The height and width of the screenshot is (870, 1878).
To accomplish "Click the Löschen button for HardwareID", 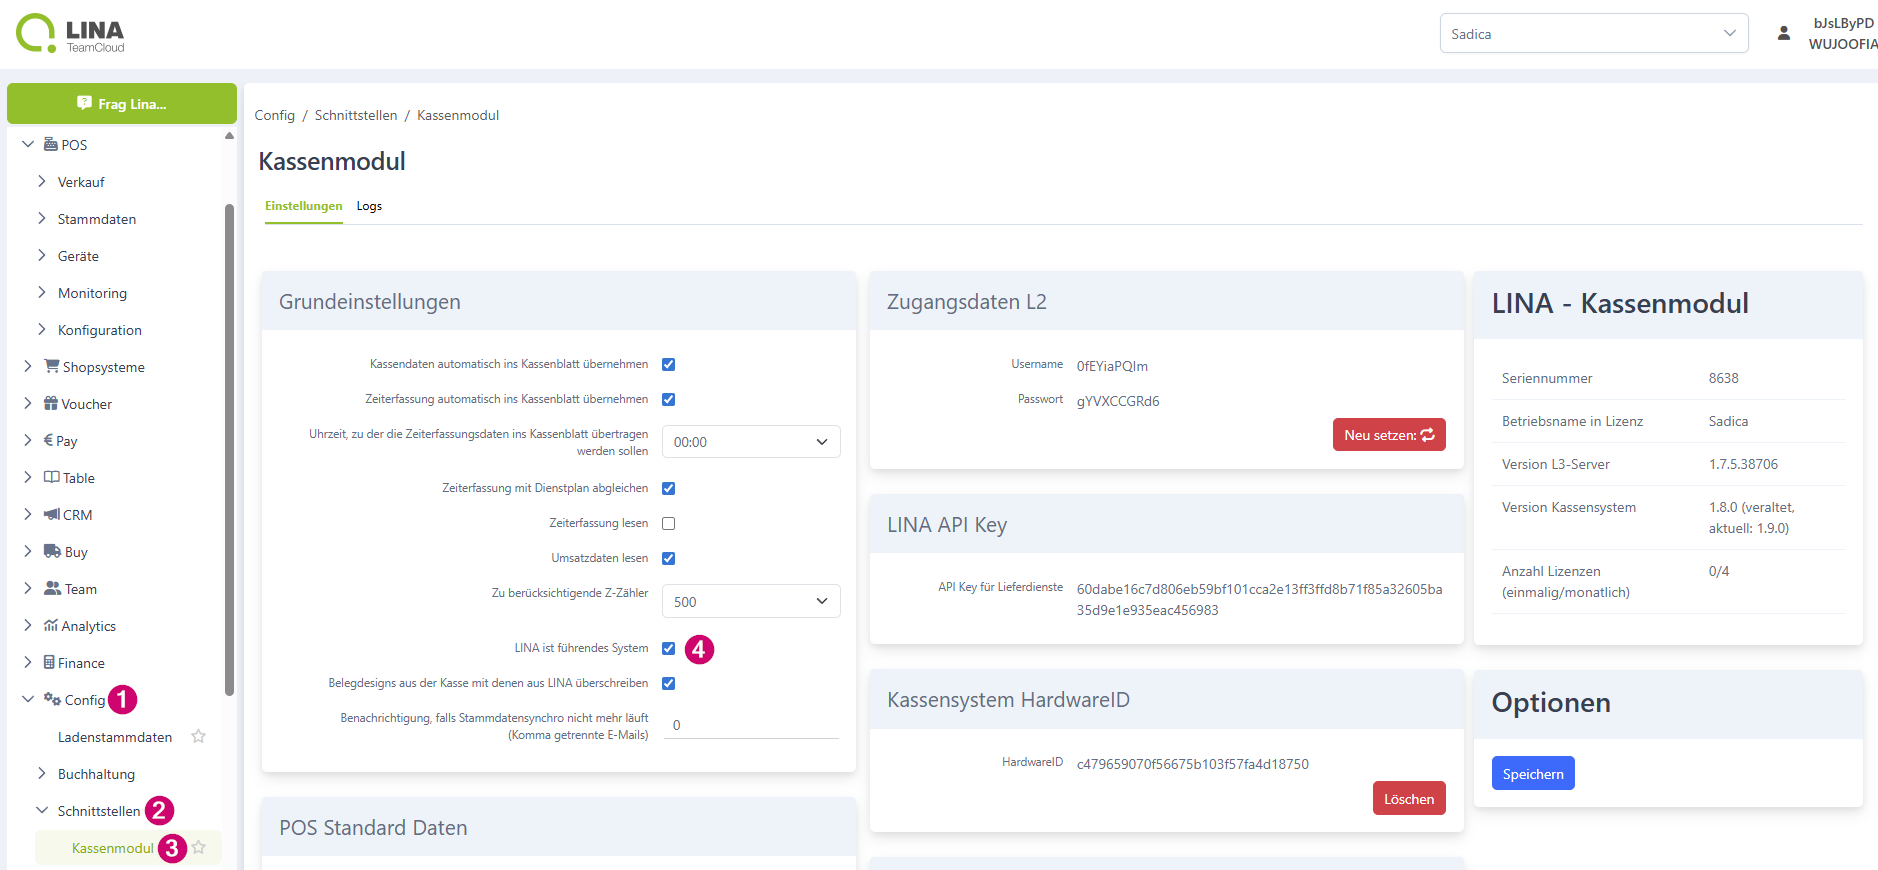I will click(1409, 798).
